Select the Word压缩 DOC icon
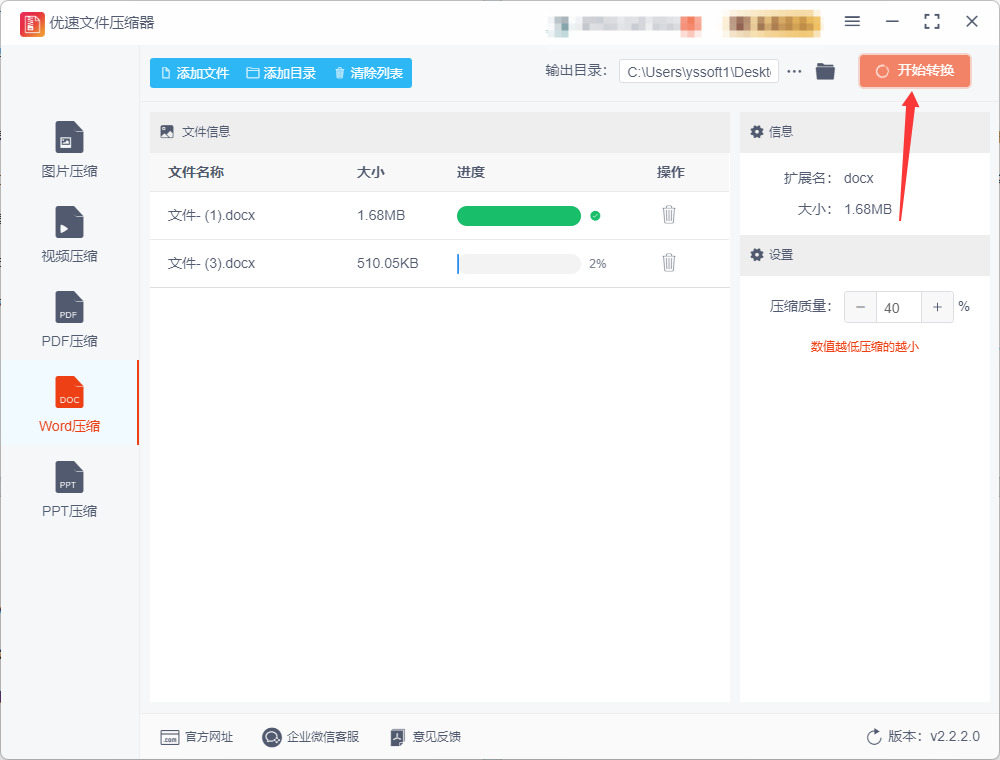 (x=70, y=392)
